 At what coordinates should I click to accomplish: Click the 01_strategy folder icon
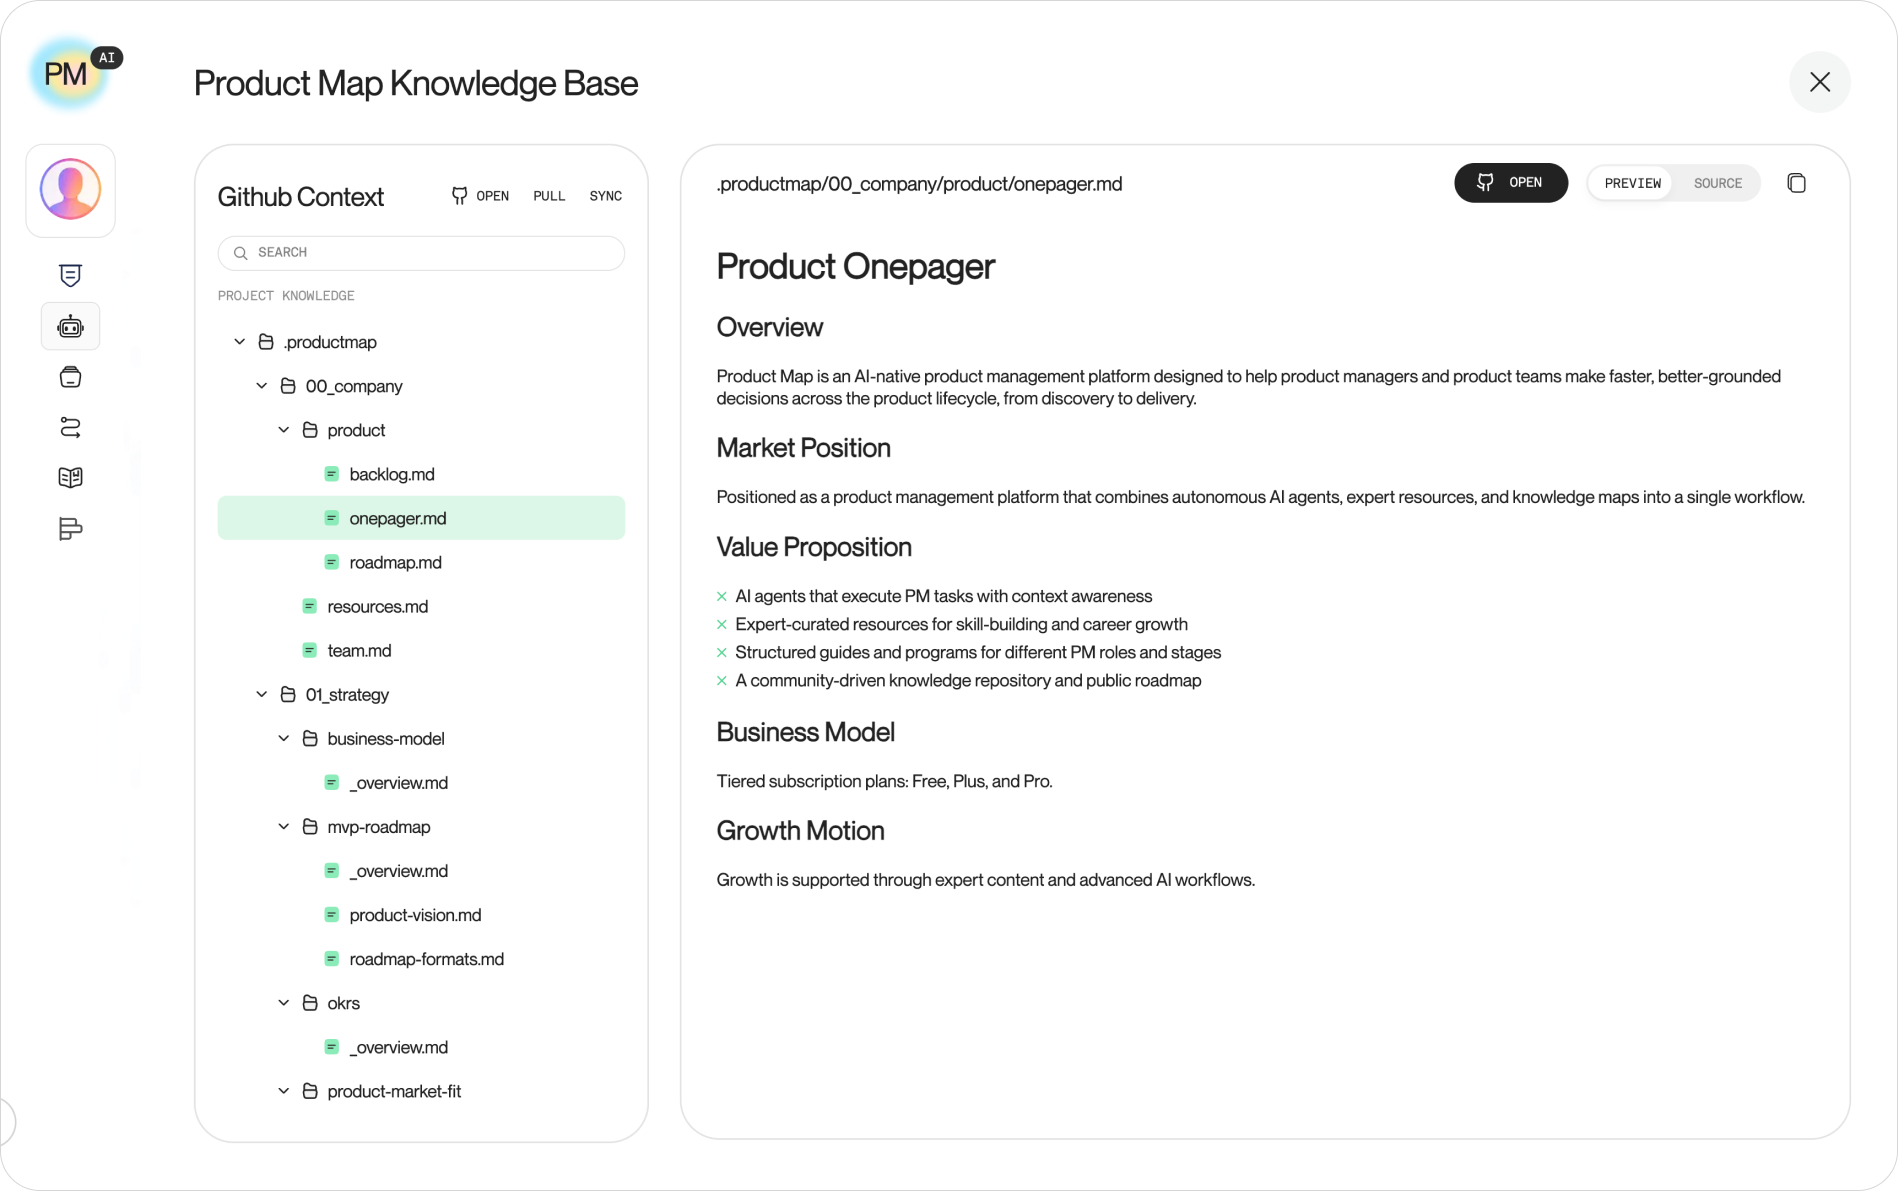point(288,694)
